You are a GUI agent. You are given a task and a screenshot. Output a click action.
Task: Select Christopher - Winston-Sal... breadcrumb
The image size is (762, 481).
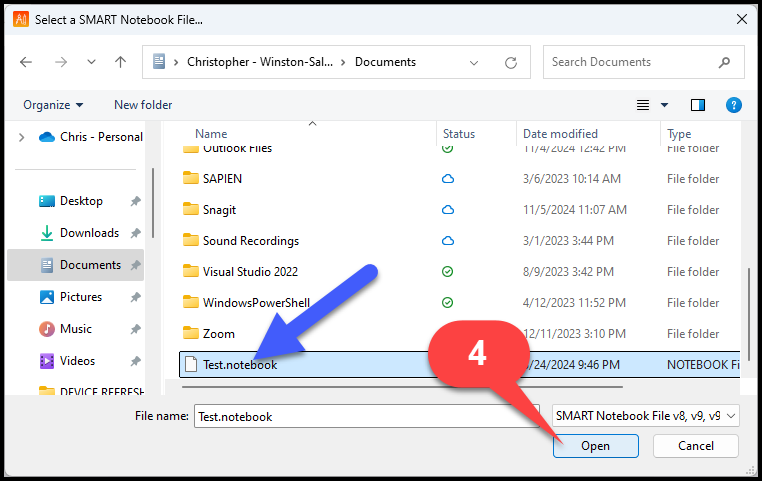click(260, 62)
